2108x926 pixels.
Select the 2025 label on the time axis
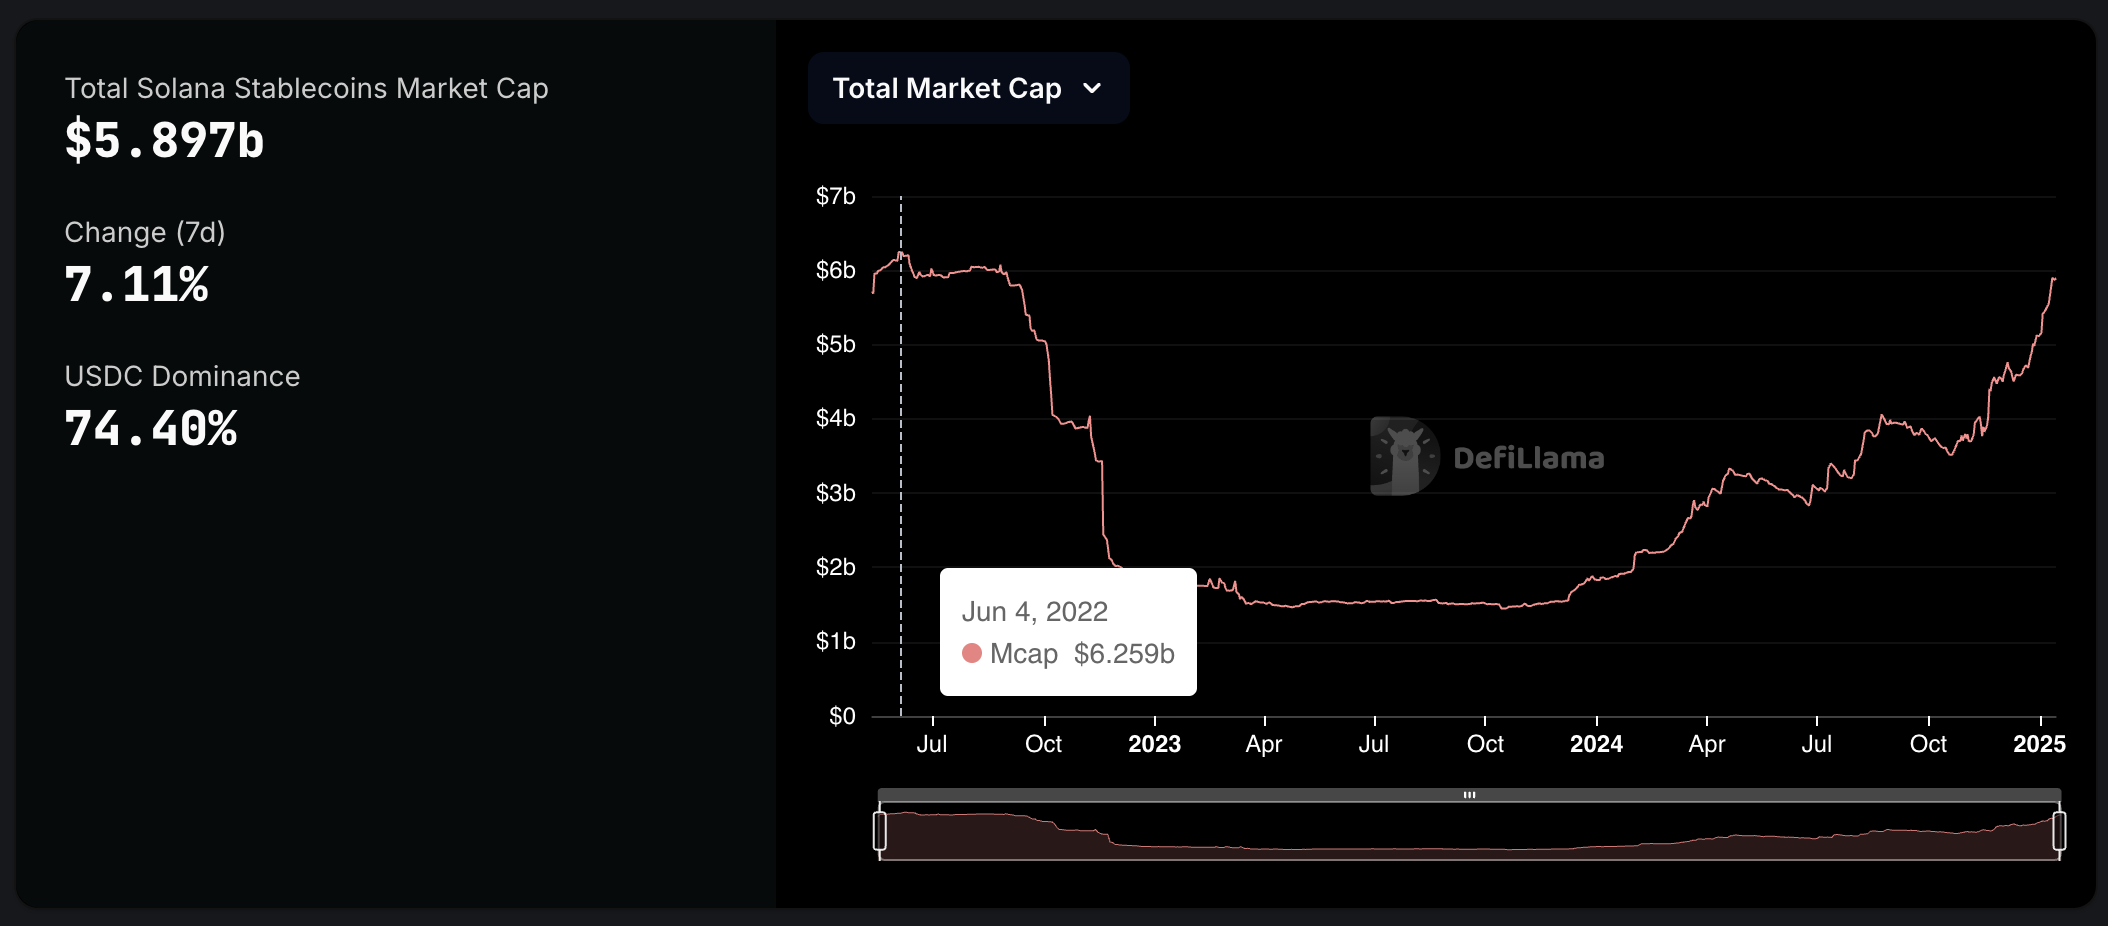coord(2042,744)
